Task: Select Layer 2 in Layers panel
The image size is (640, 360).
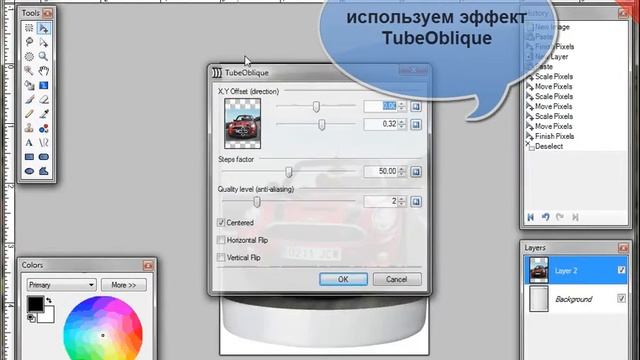Action: (x=576, y=270)
